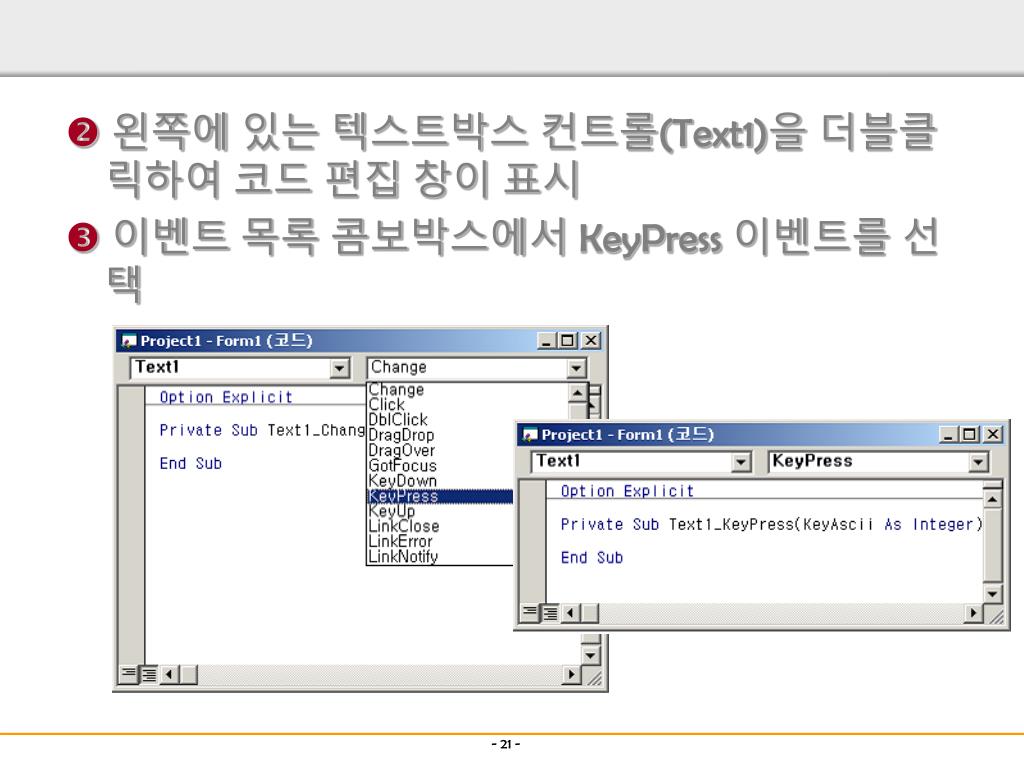Image resolution: width=1024 pixels, height=768 pixels.
Task: Choose DragDrop from the event list
Action: (x=401, y=435)
